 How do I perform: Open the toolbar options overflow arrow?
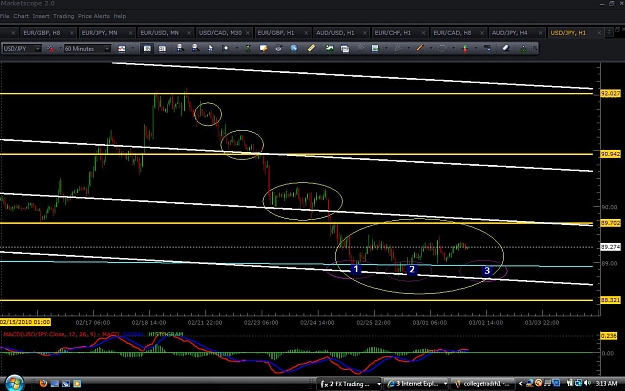pos(535,49)
